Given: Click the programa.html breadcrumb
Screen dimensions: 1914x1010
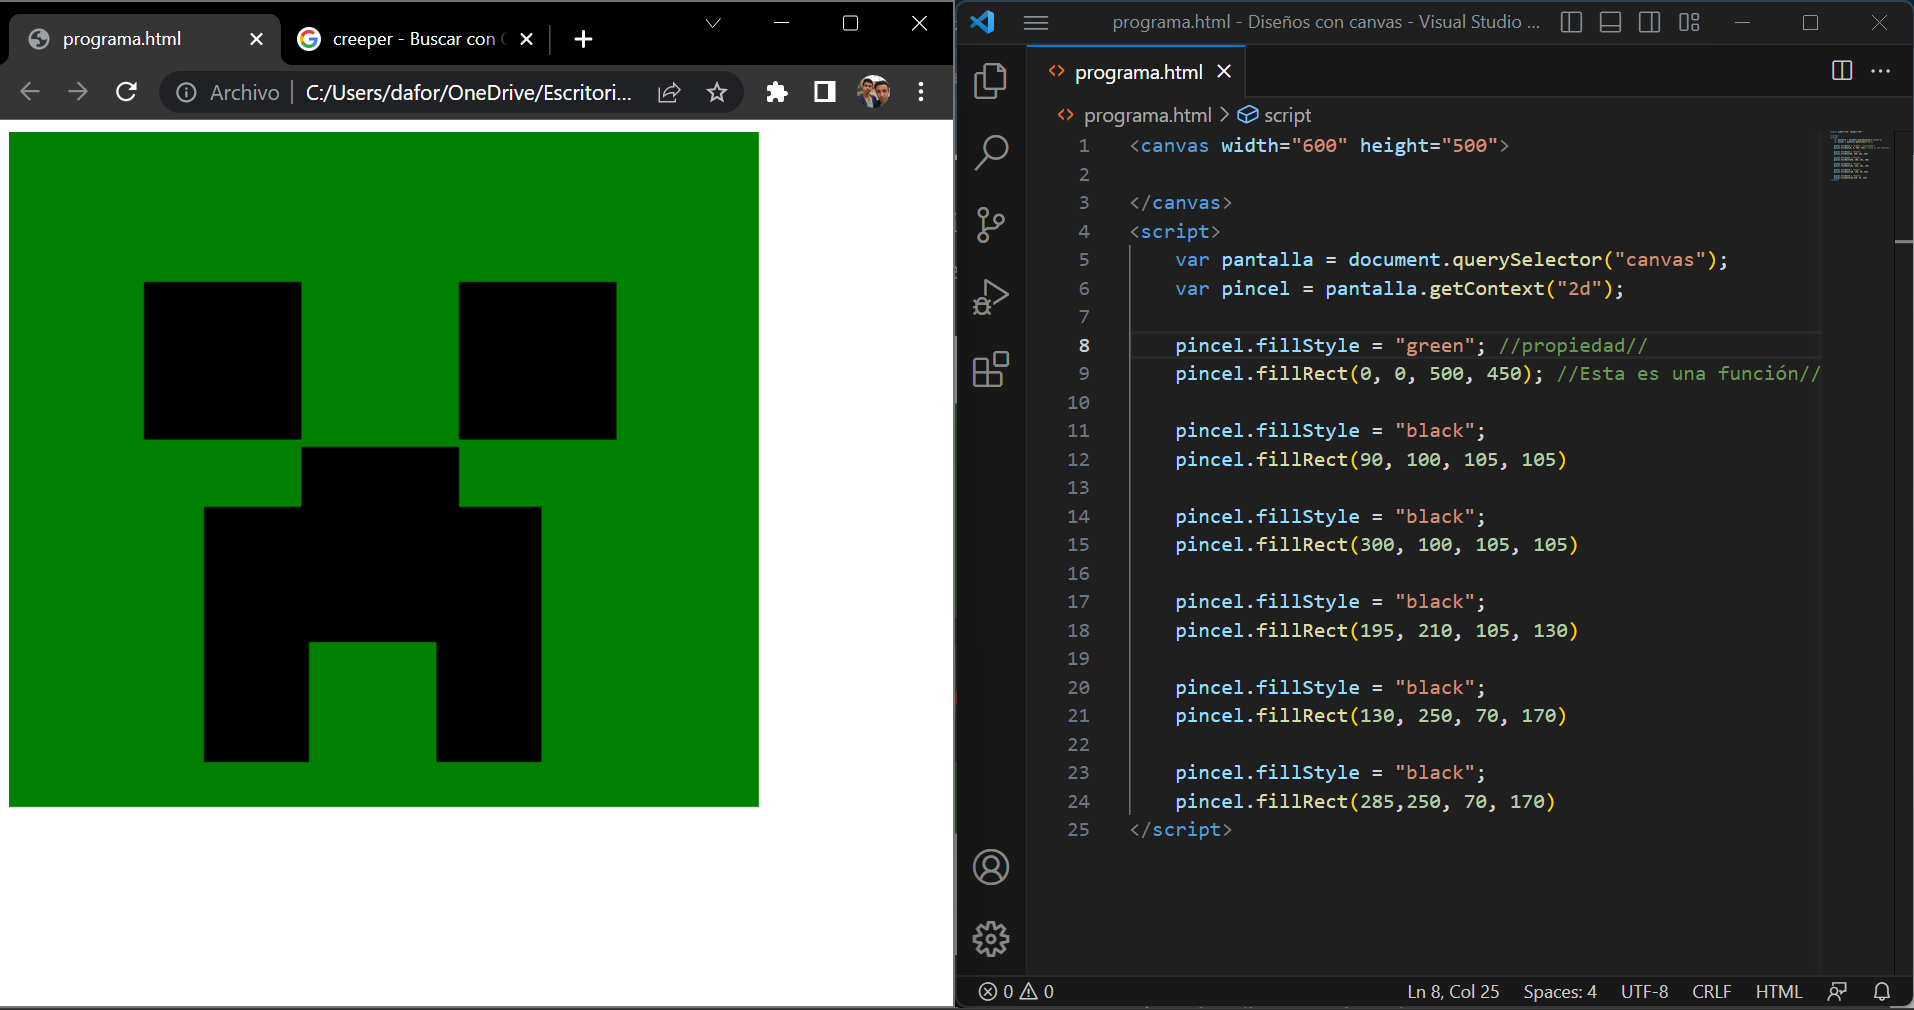Looking at the screenshot, I should coord(1147,115).
